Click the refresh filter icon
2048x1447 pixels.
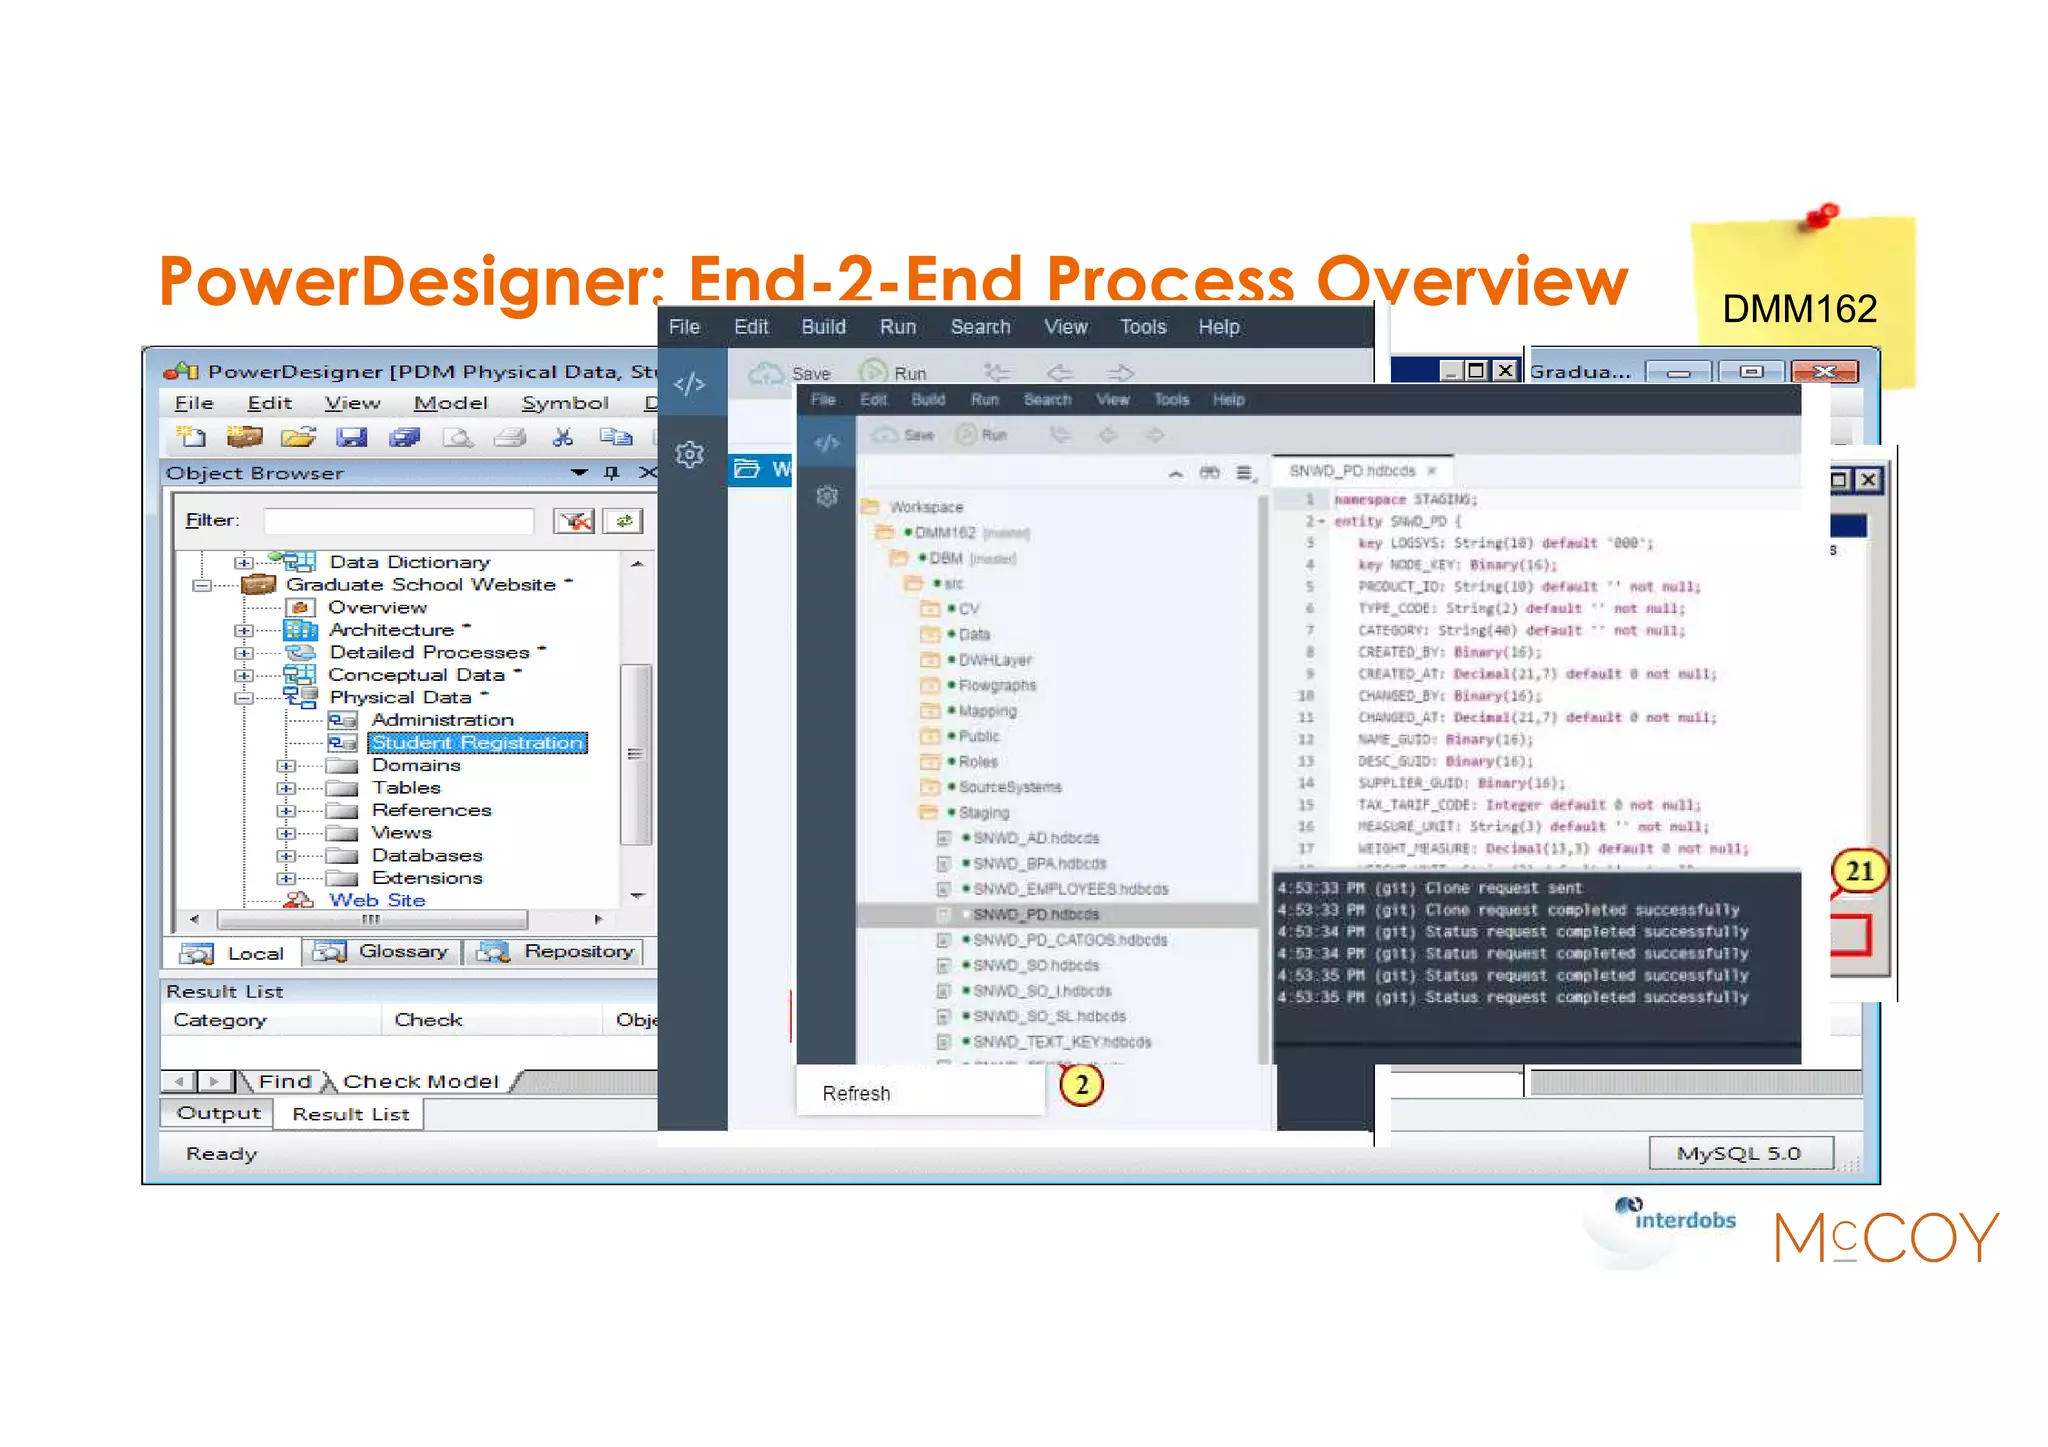(x=623, y=520)
